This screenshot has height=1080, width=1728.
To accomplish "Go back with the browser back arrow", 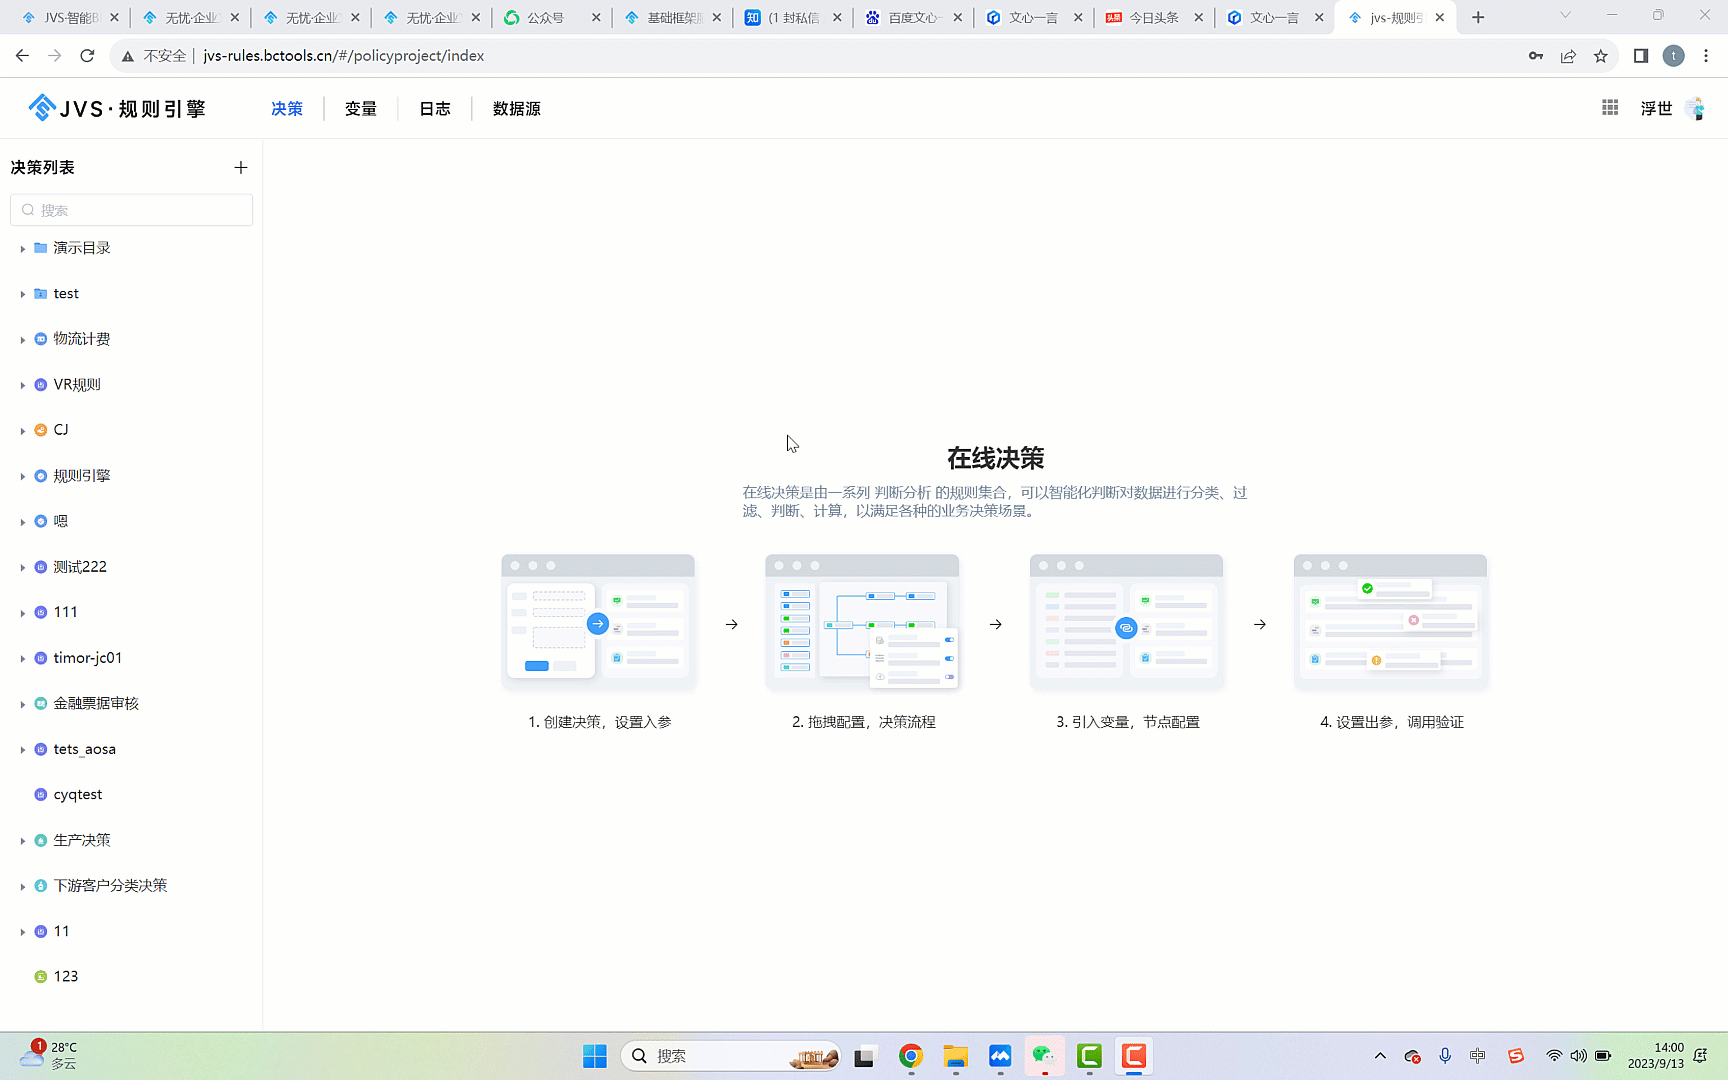I will click(22, 56).
